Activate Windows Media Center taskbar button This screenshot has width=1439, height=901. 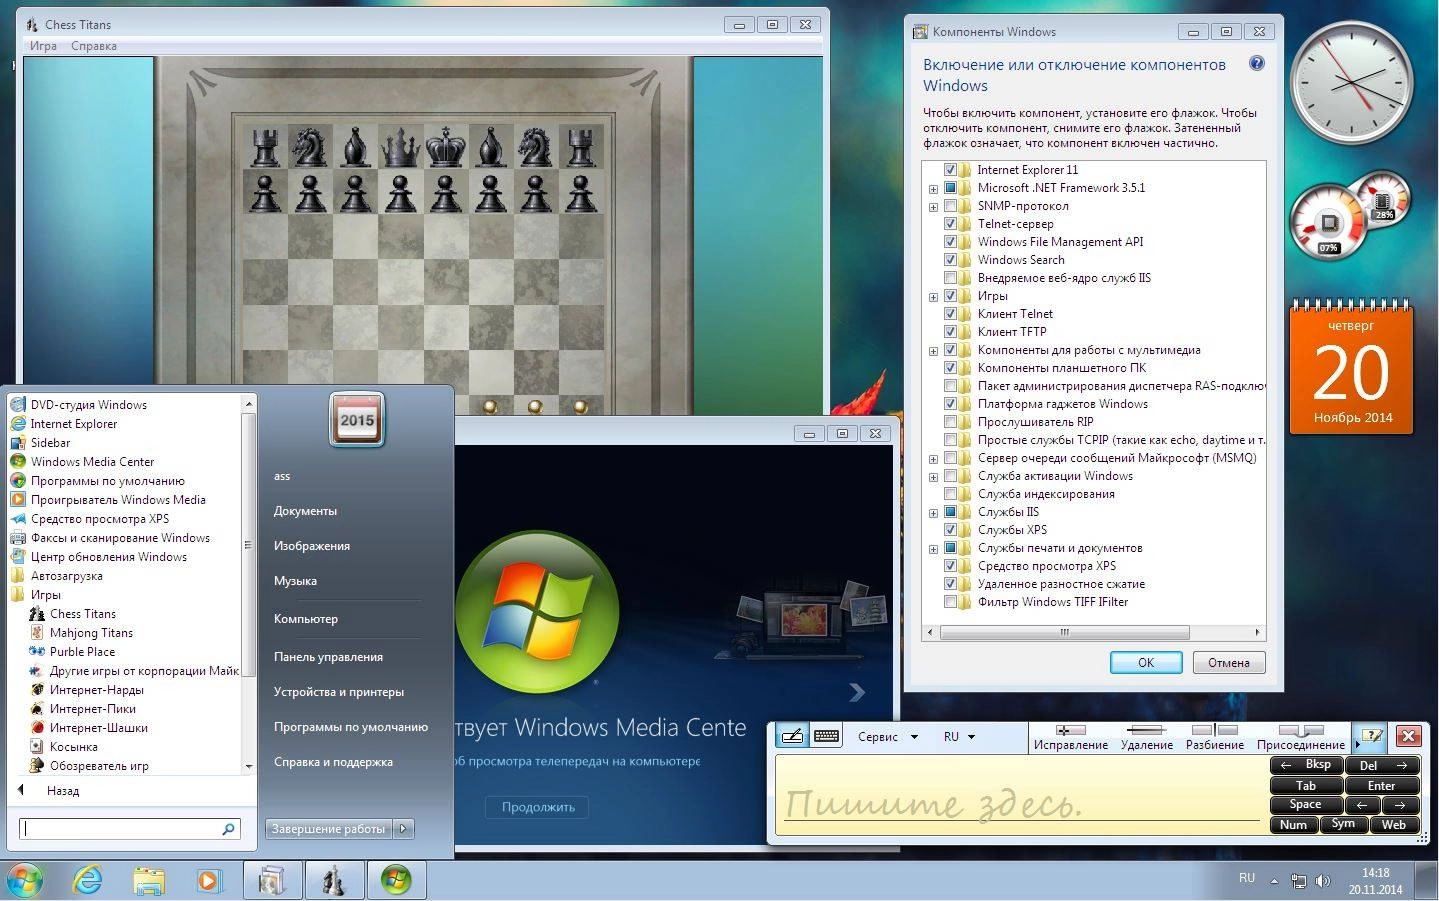(x=396, y=880)
